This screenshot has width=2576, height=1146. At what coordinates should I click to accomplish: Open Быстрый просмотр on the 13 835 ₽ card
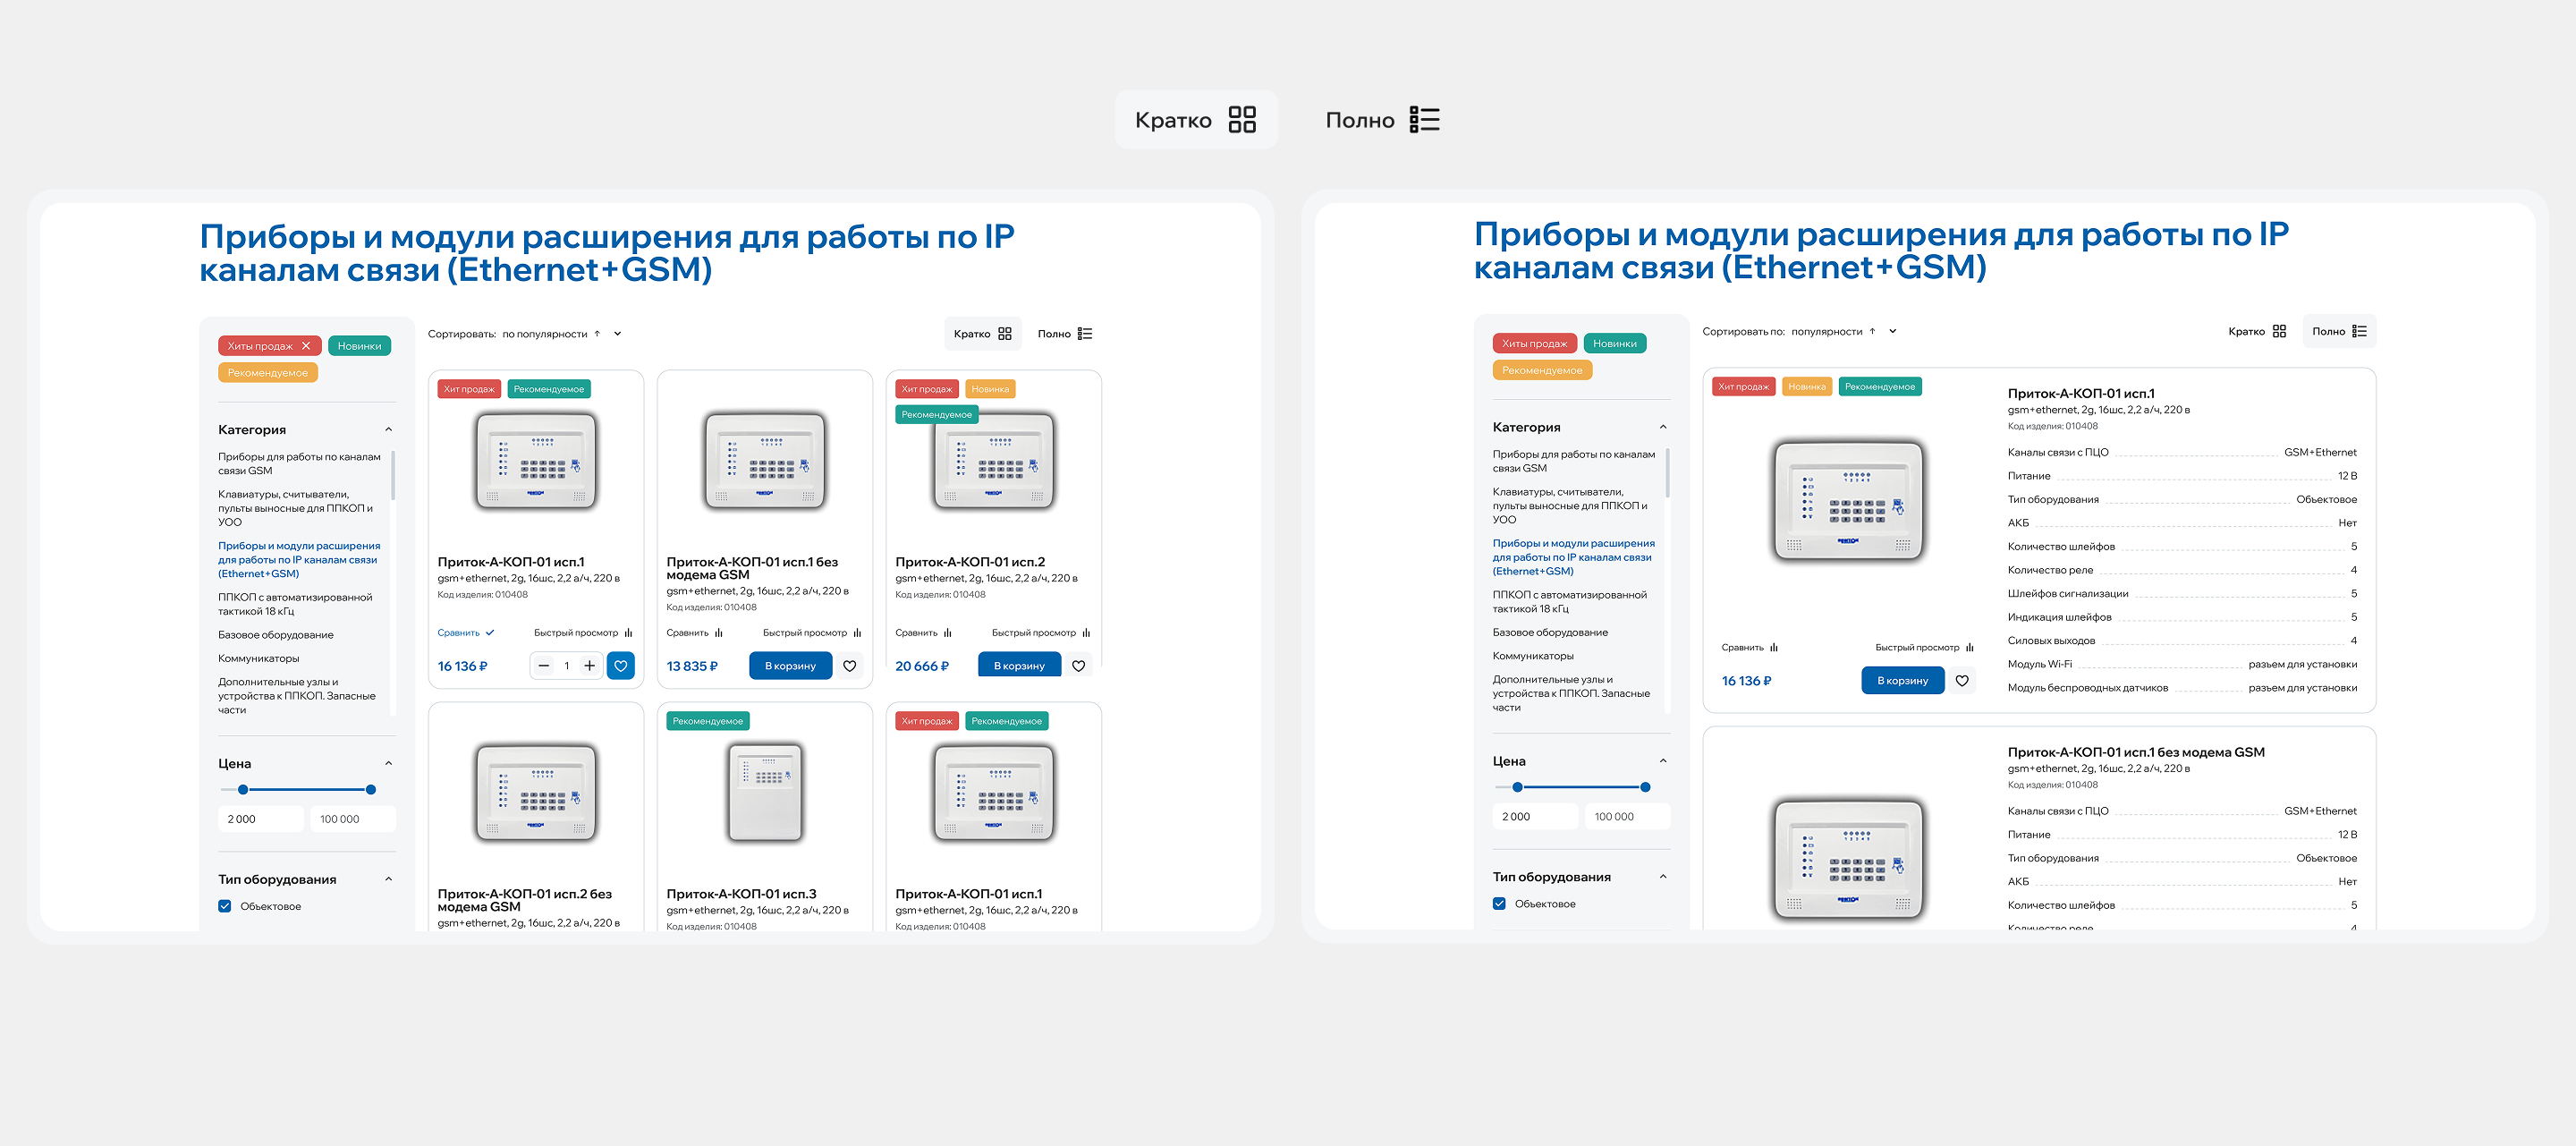point(812,633)
